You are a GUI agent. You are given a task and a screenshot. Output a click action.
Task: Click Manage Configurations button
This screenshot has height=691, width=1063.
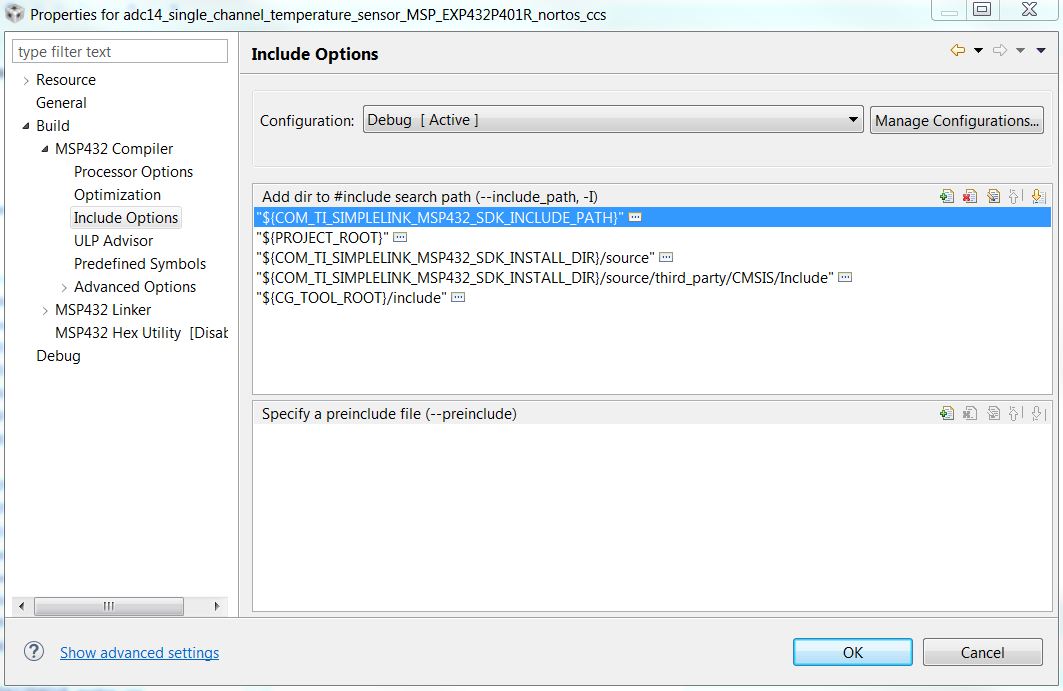957,120
